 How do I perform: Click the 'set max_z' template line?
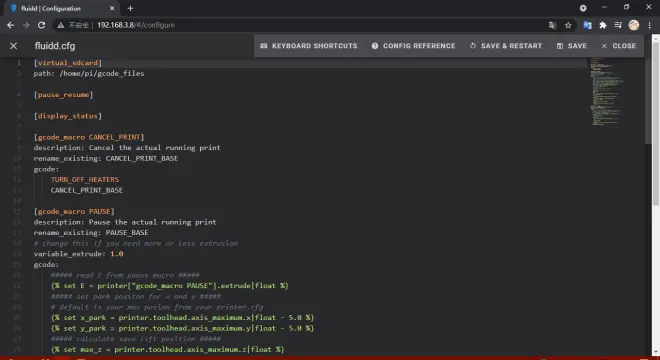pos(168,349)
